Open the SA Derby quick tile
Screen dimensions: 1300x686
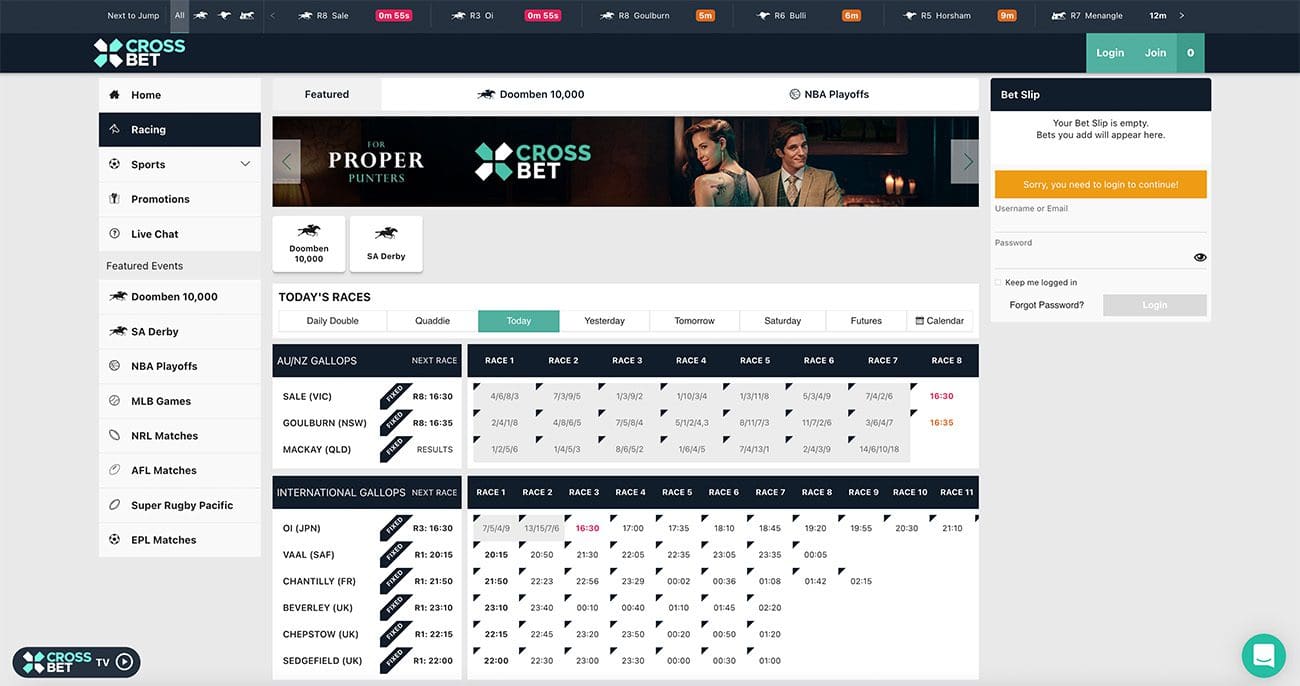[386, 243]
